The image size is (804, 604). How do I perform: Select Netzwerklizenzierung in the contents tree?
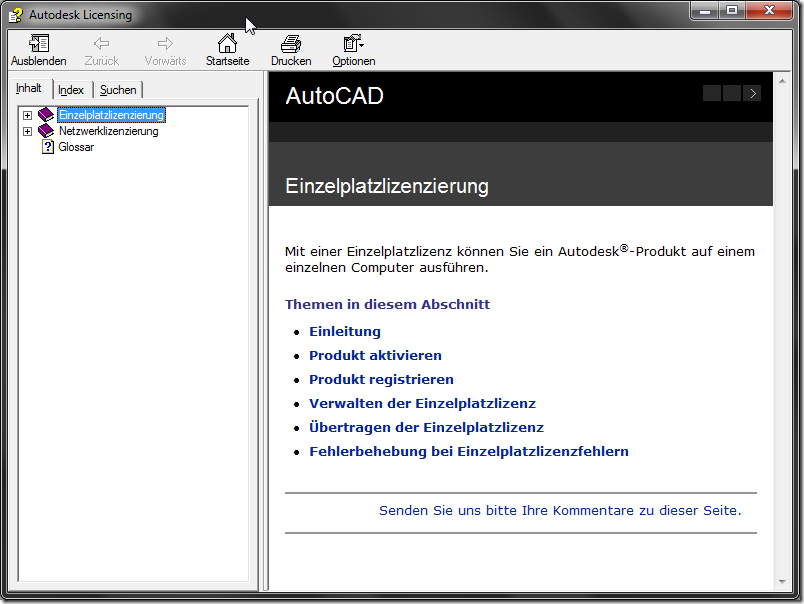(x=109, y=131)
